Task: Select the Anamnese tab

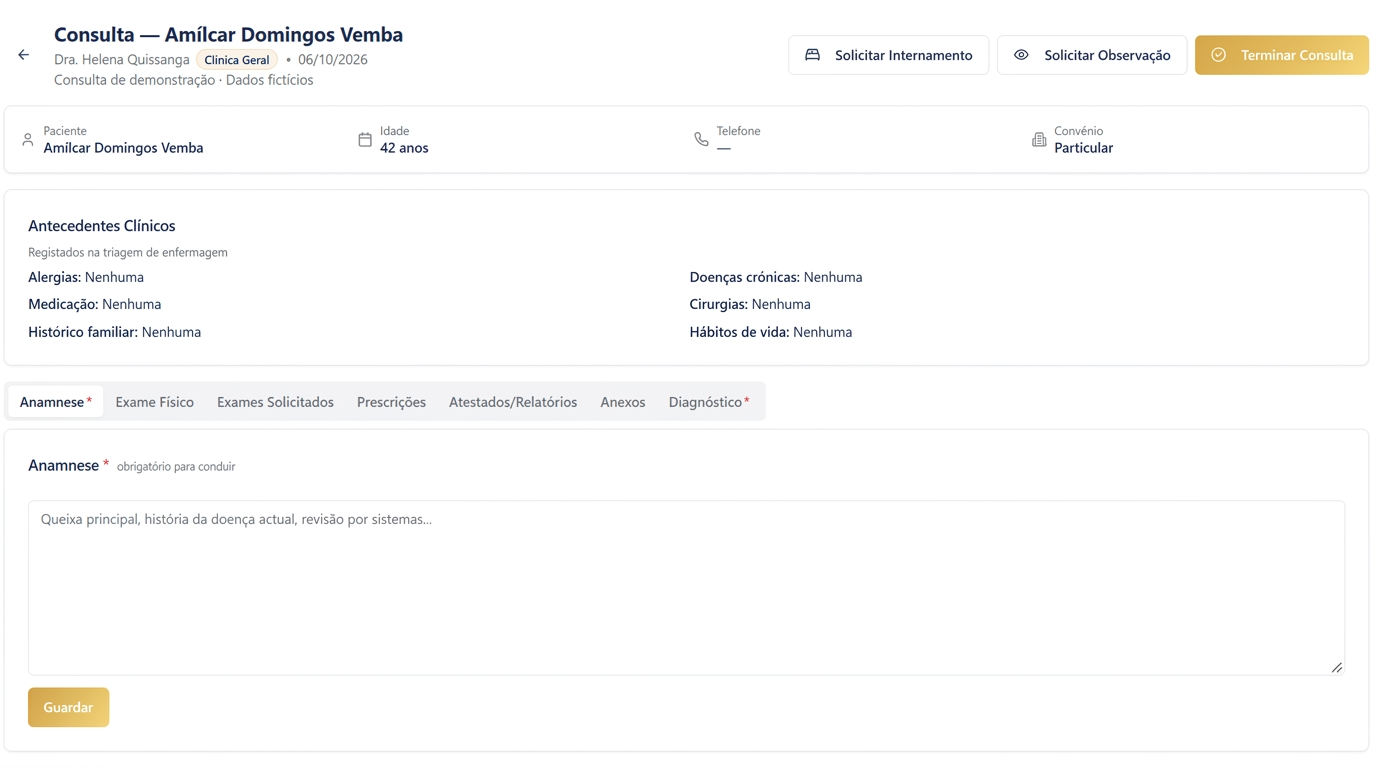Action: tap(56, 402)
